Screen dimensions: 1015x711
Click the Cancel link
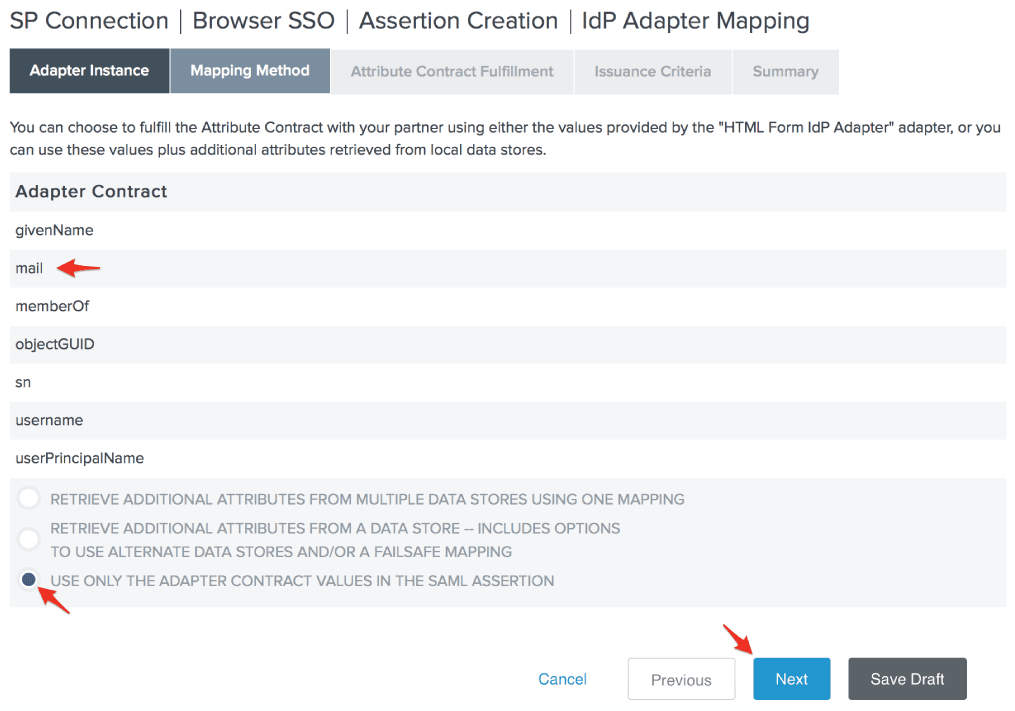pos(561,678)
